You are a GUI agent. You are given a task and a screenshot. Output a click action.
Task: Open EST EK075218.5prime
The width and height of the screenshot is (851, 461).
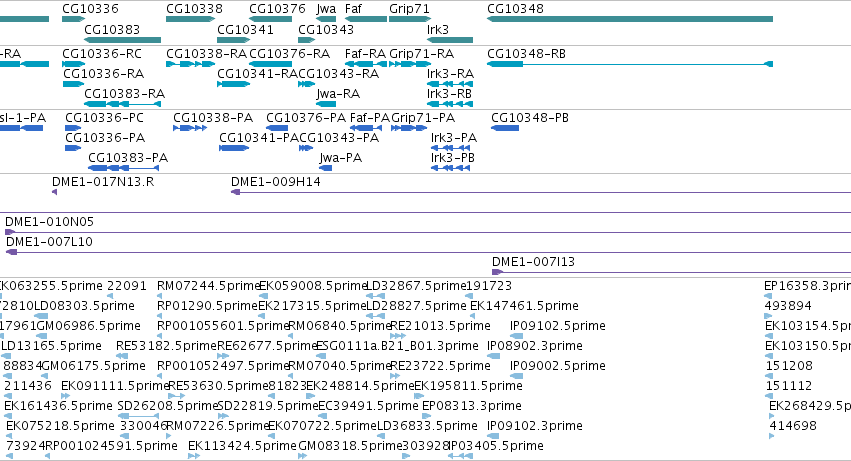(x=60, y=426)
